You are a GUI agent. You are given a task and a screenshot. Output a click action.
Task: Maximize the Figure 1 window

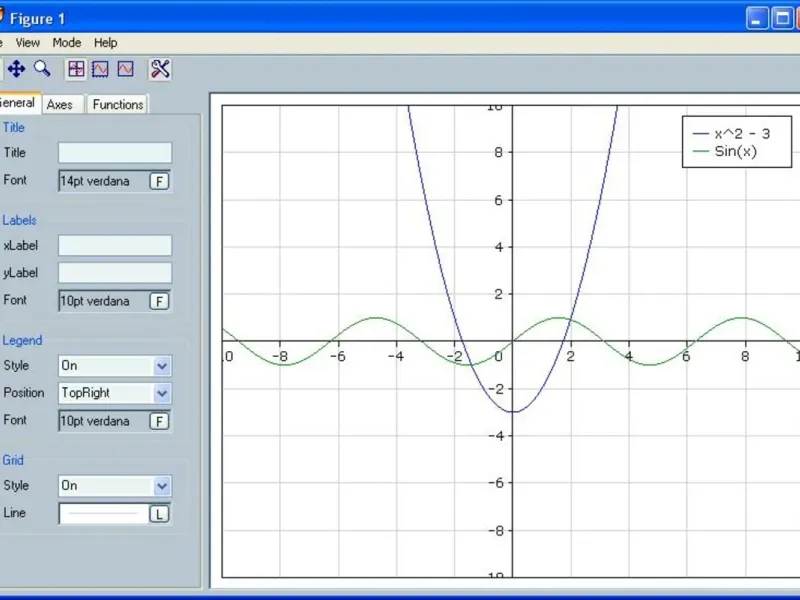tap(782, 19)
